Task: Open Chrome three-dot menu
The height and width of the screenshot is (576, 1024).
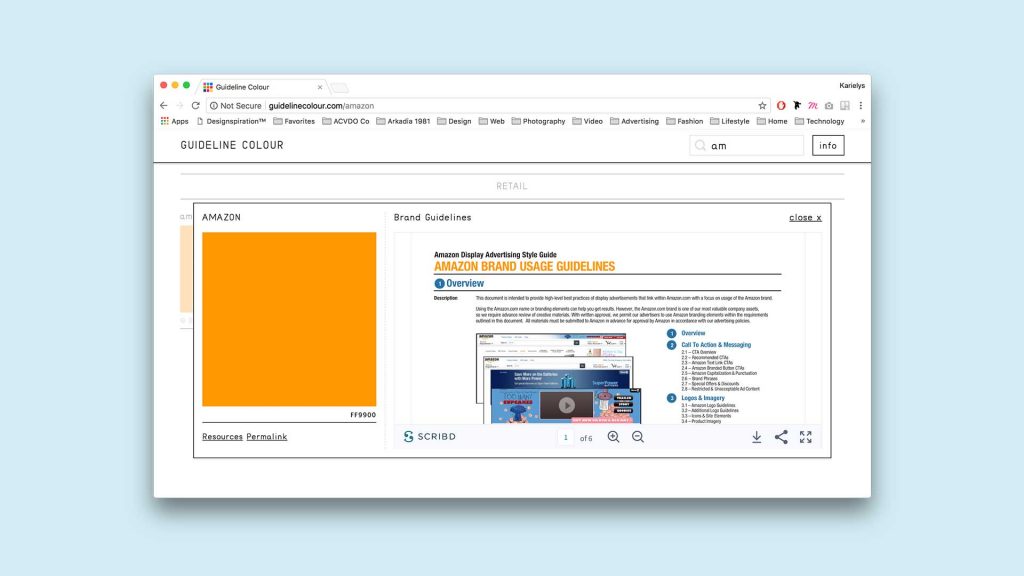Action: pos(861,105)
